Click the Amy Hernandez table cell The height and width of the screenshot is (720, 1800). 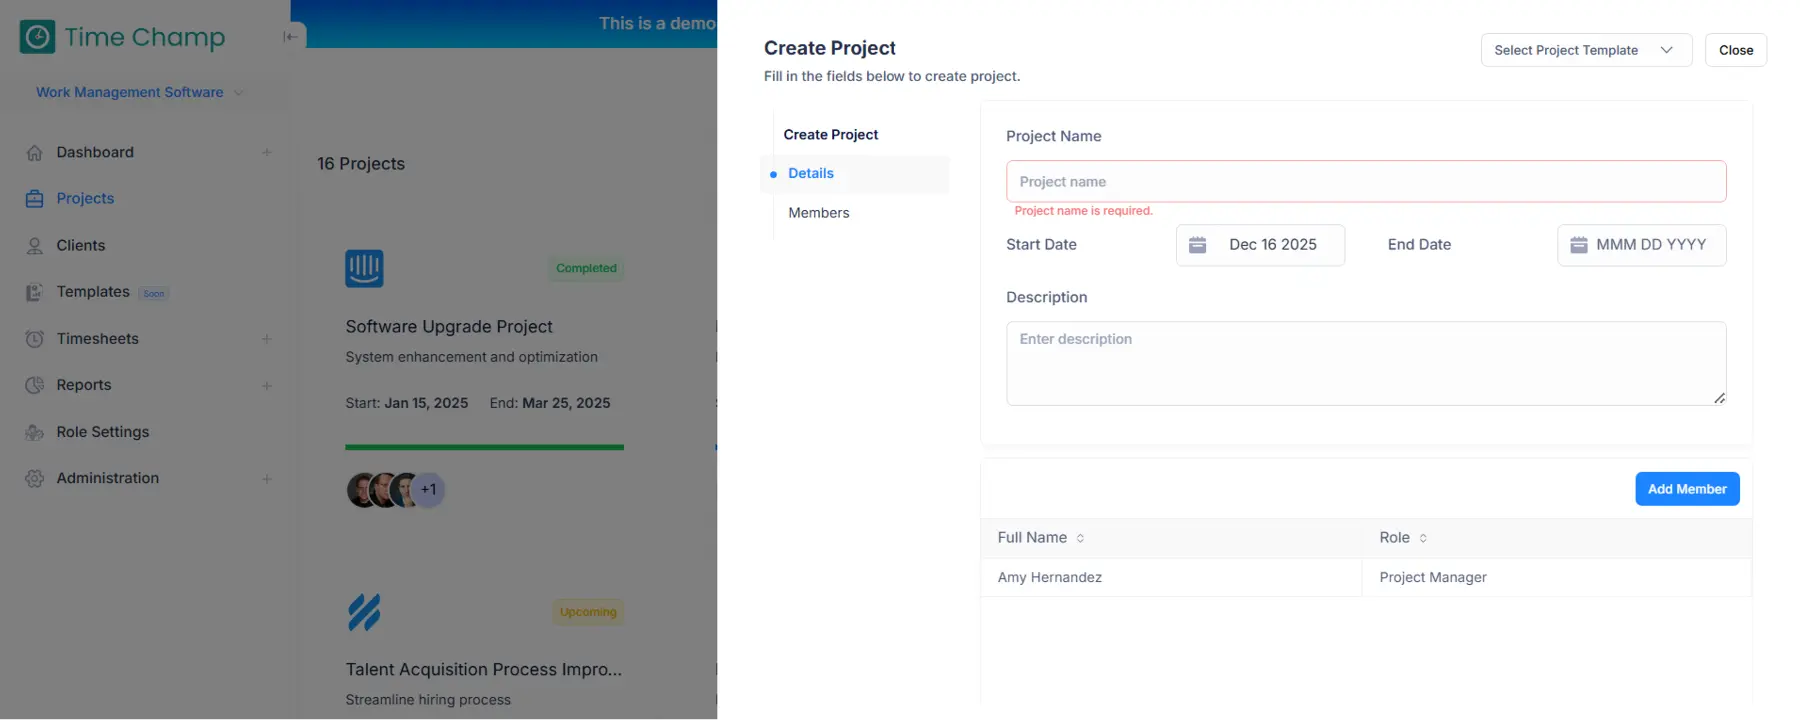coord(1171,578)
